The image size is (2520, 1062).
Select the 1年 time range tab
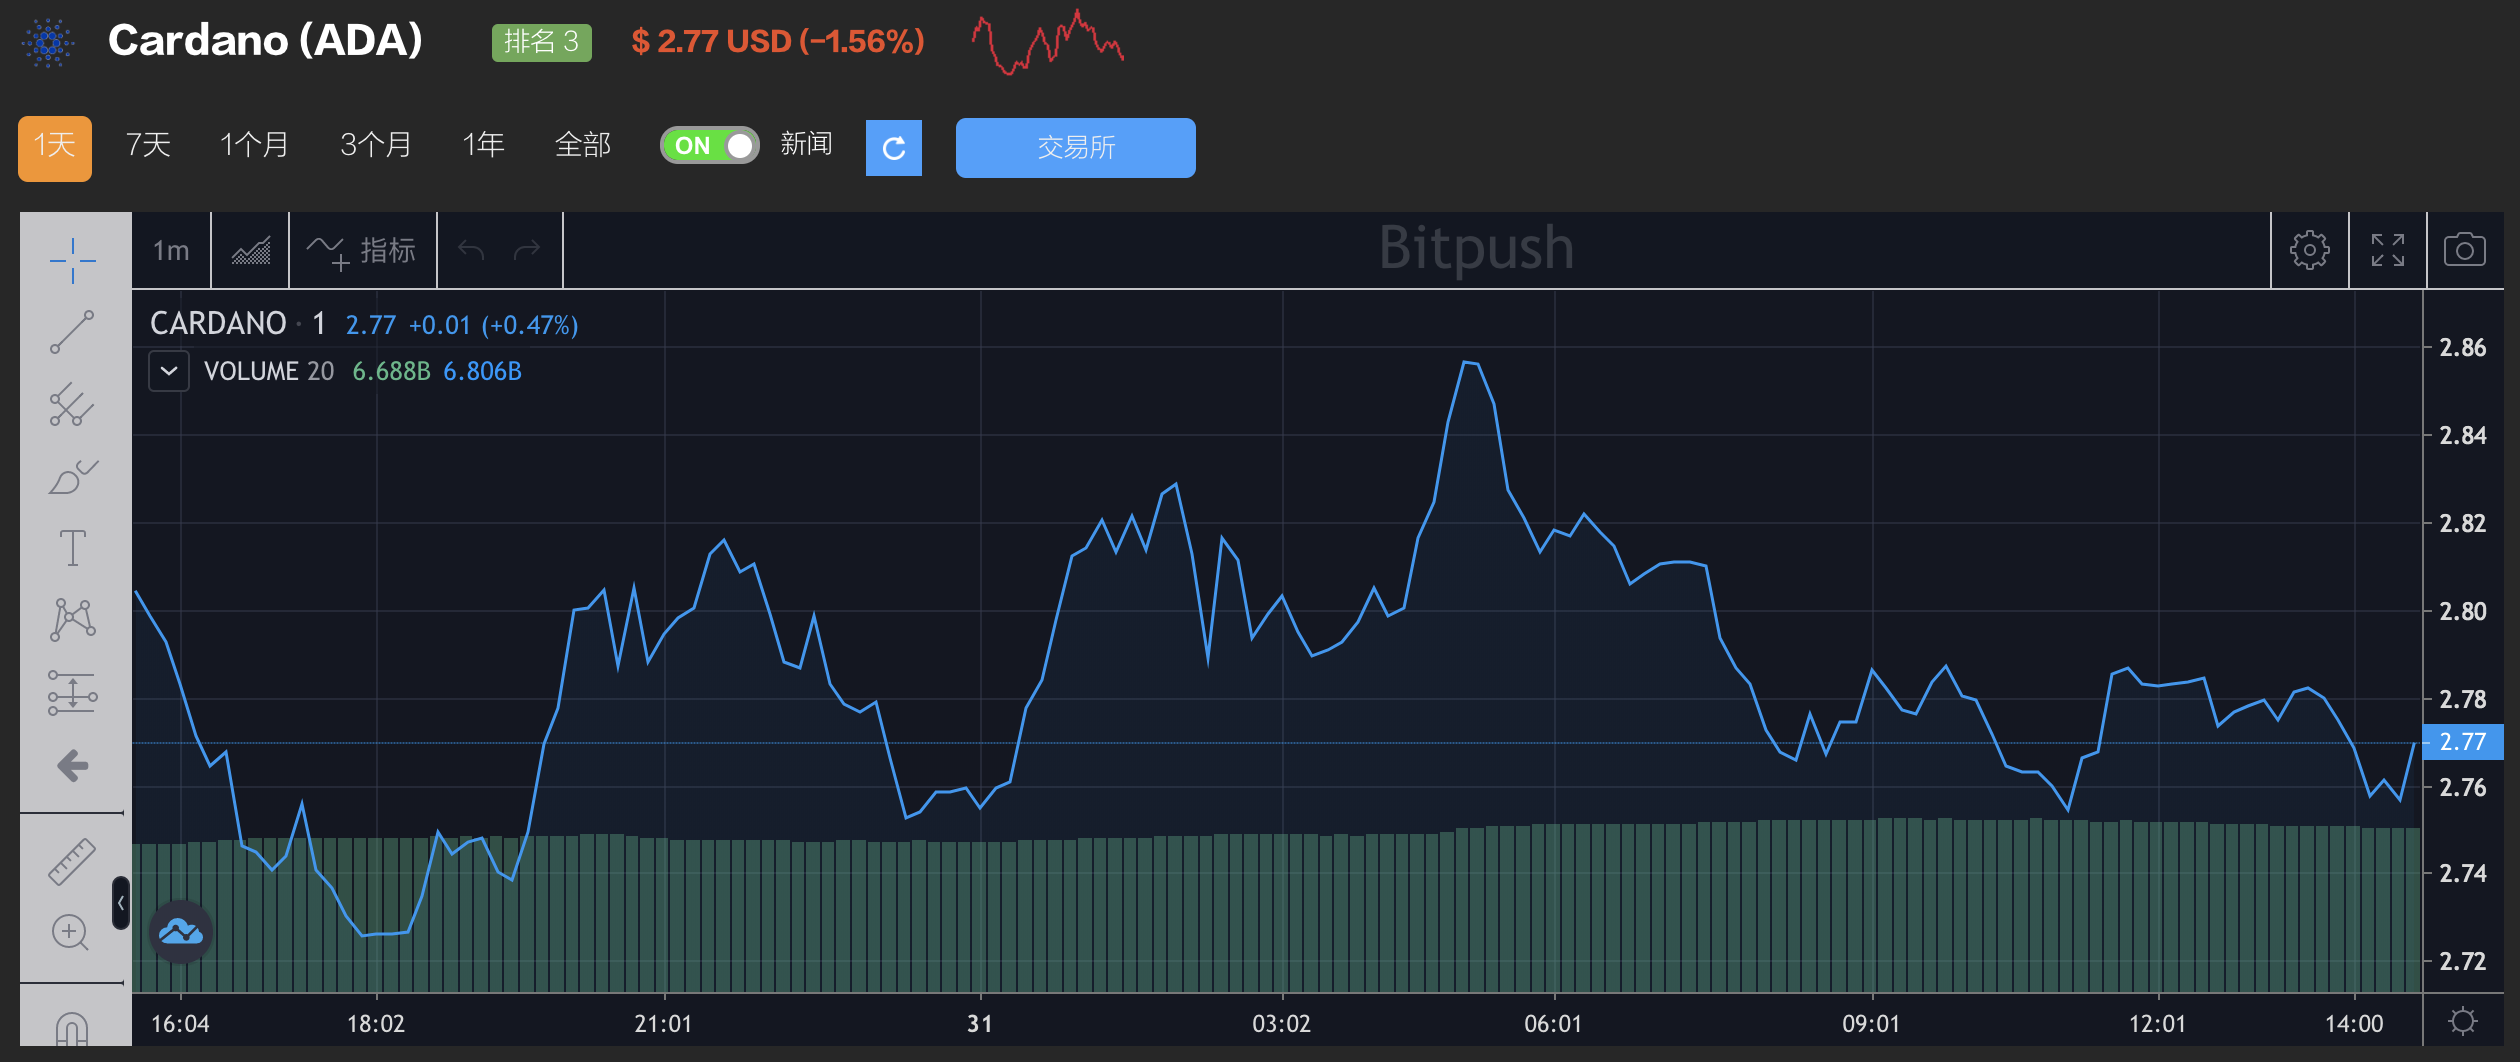(483, 146)
